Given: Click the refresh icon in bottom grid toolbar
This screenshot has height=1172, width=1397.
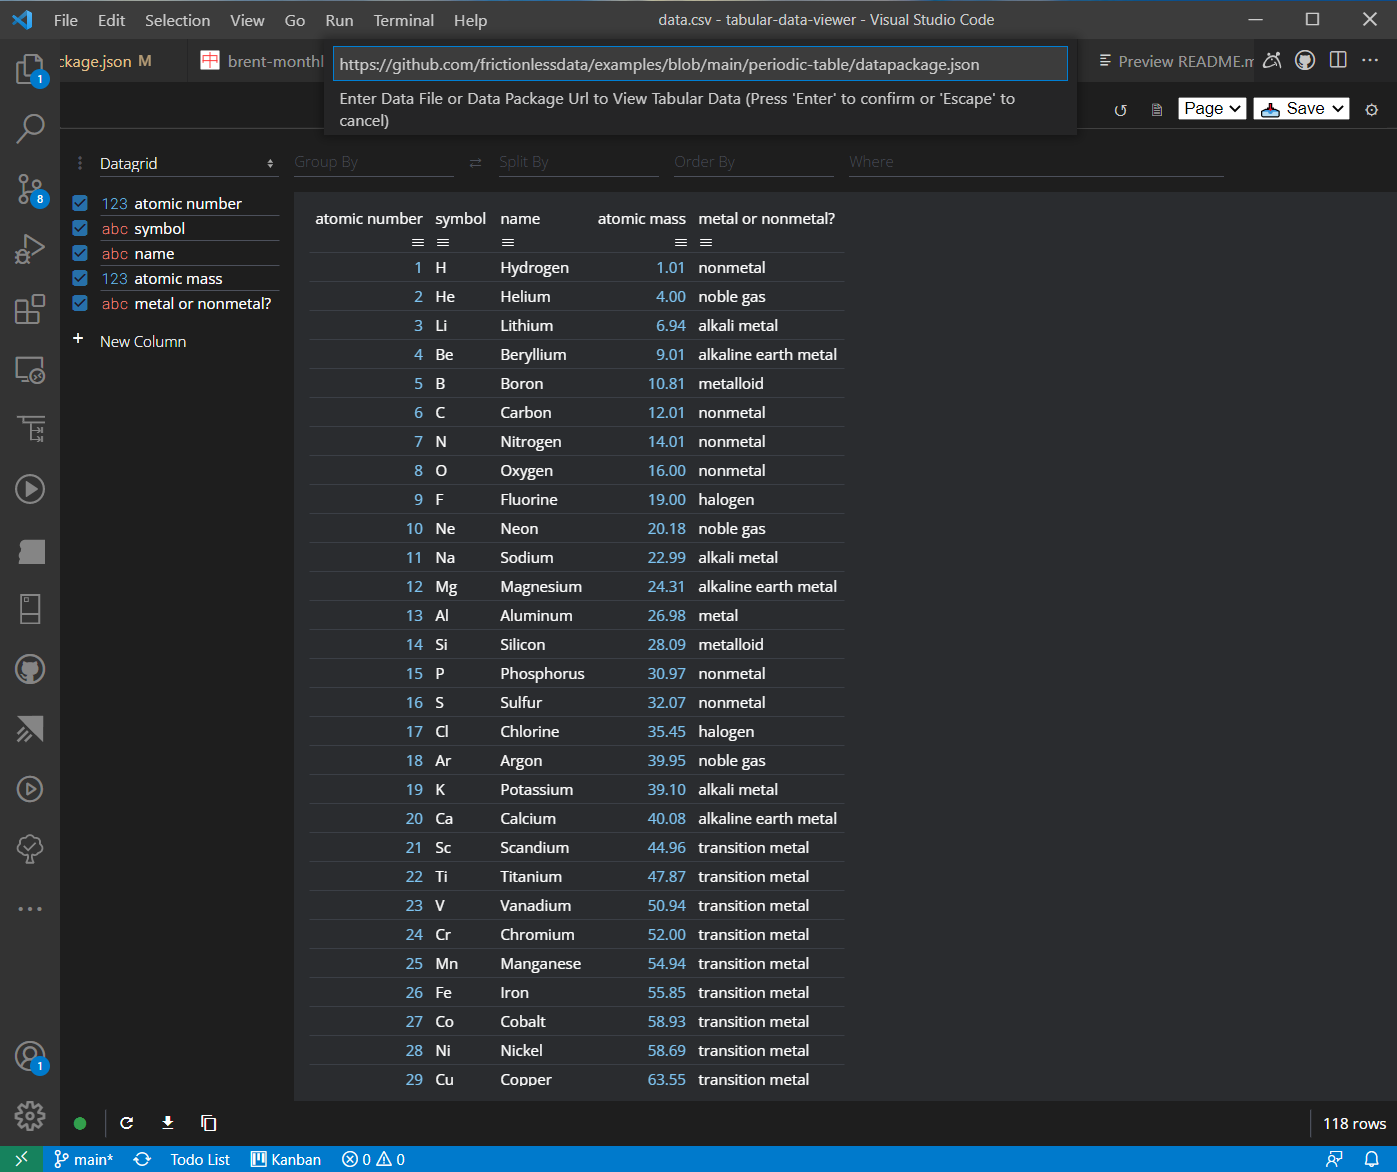Looking at the screenshot, I should 127,1123.
